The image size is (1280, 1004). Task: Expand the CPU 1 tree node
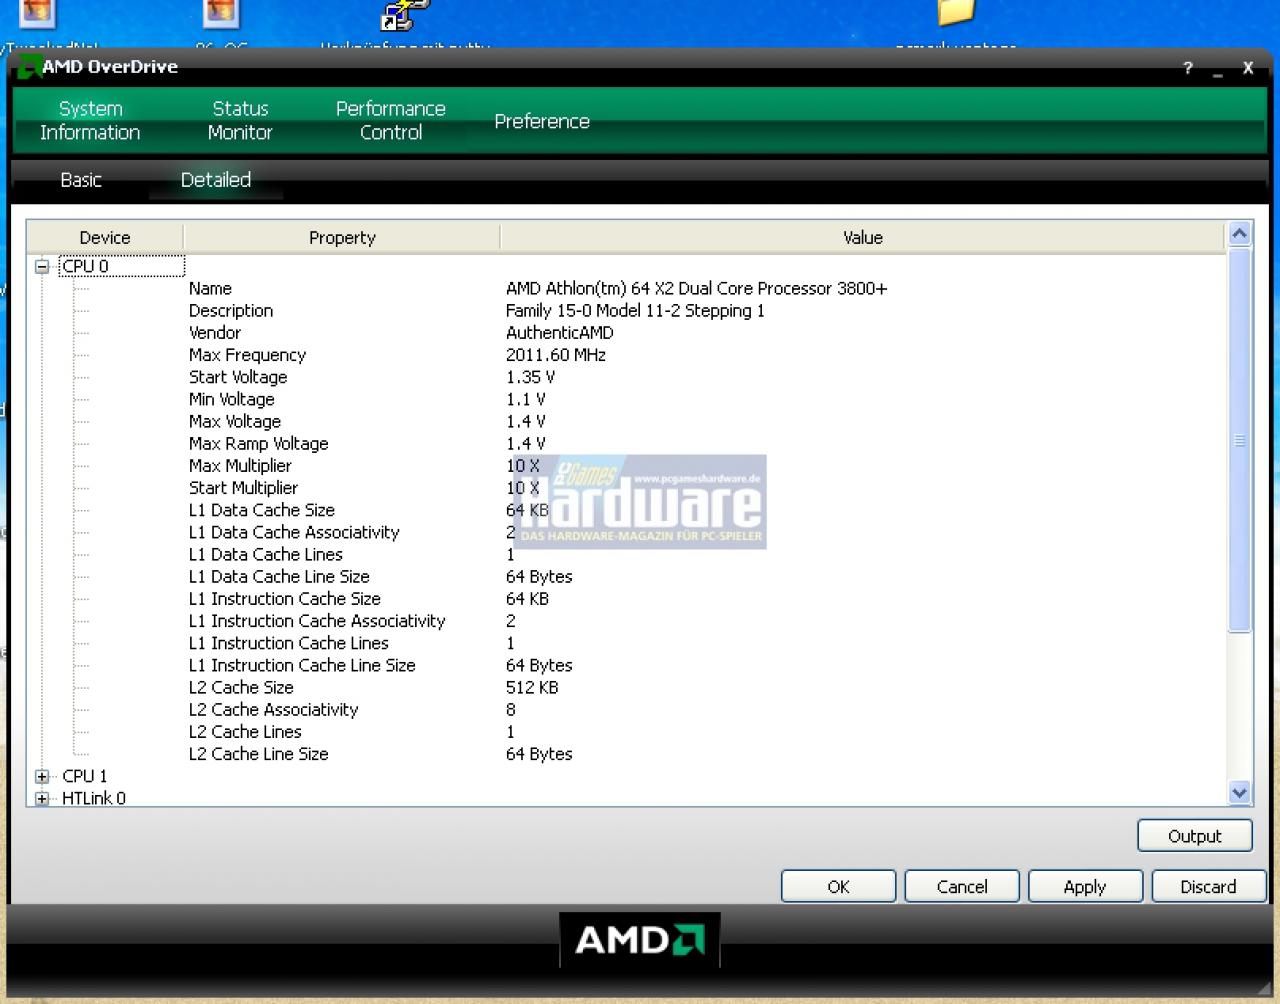(x=42, y=776)
